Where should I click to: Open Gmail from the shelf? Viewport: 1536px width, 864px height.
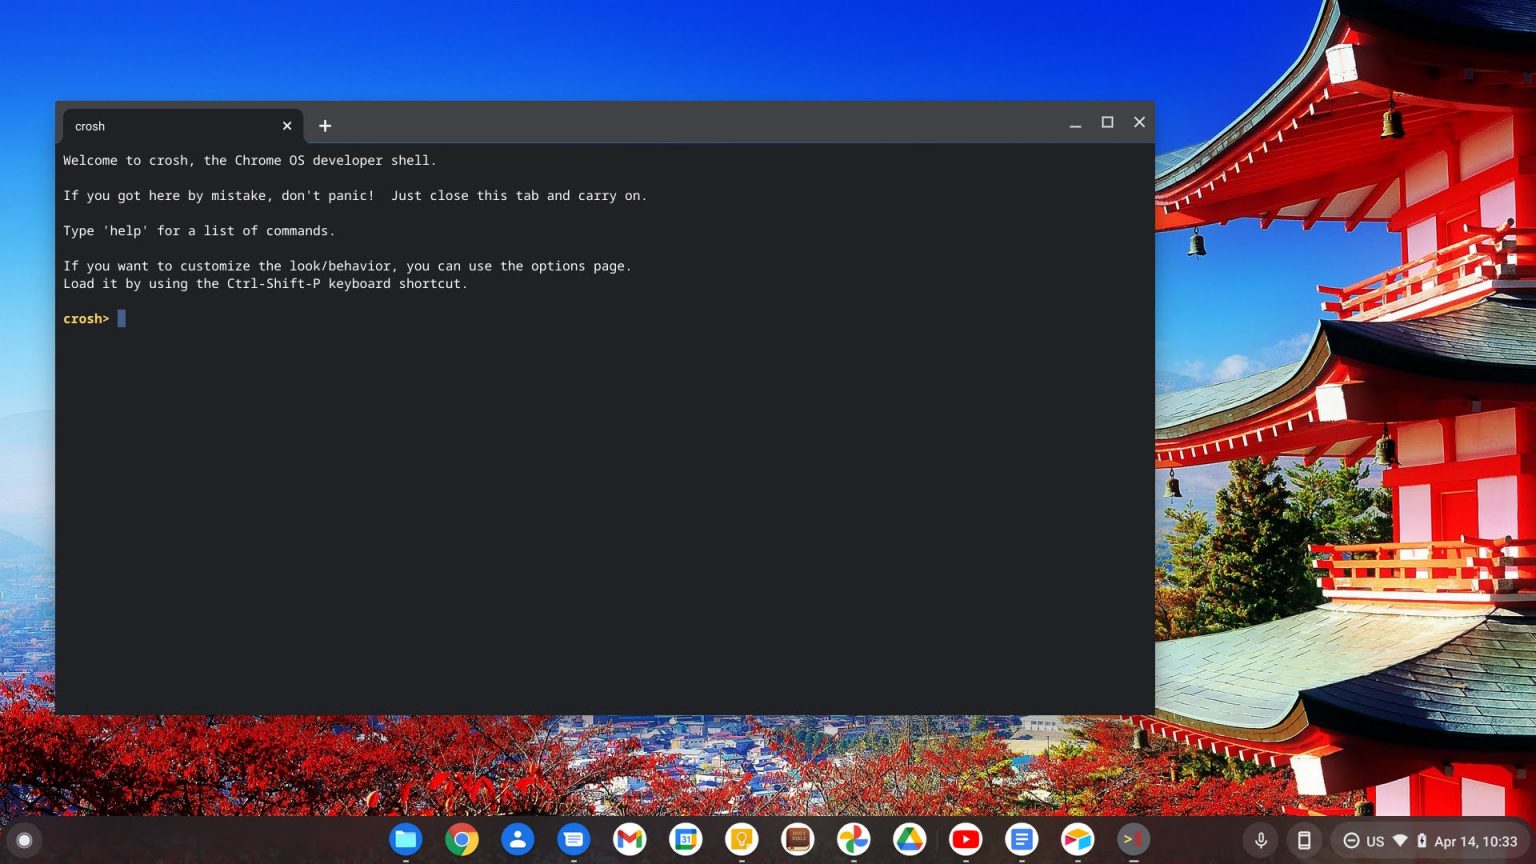click(x=630, y=839)
